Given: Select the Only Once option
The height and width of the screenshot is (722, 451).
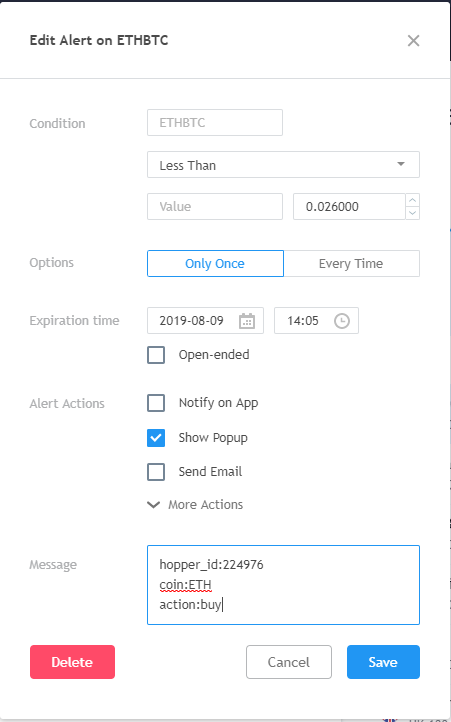Looking at the screenshot, I should (x=215, y=263).
